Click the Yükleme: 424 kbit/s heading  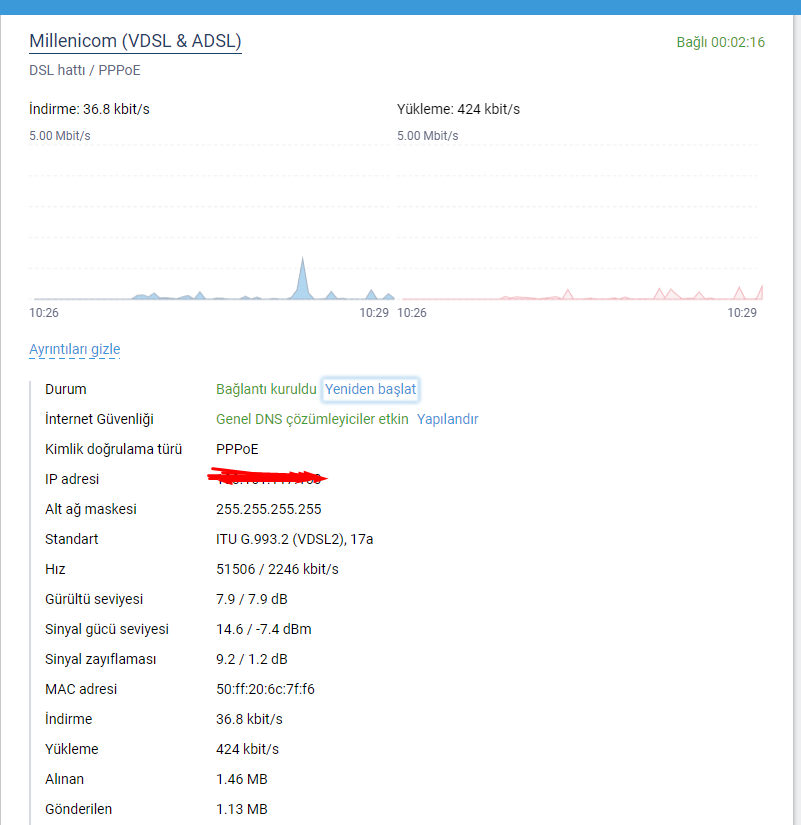pos(458,109)
